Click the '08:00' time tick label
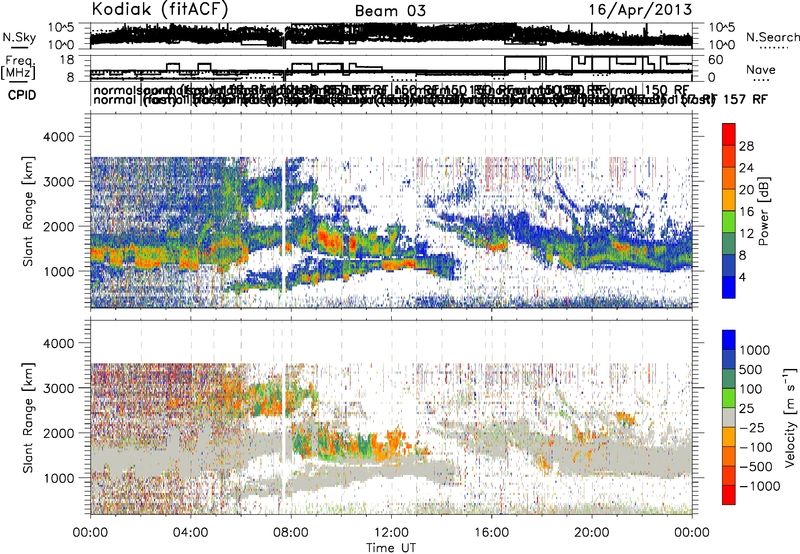 click(291, 533)
